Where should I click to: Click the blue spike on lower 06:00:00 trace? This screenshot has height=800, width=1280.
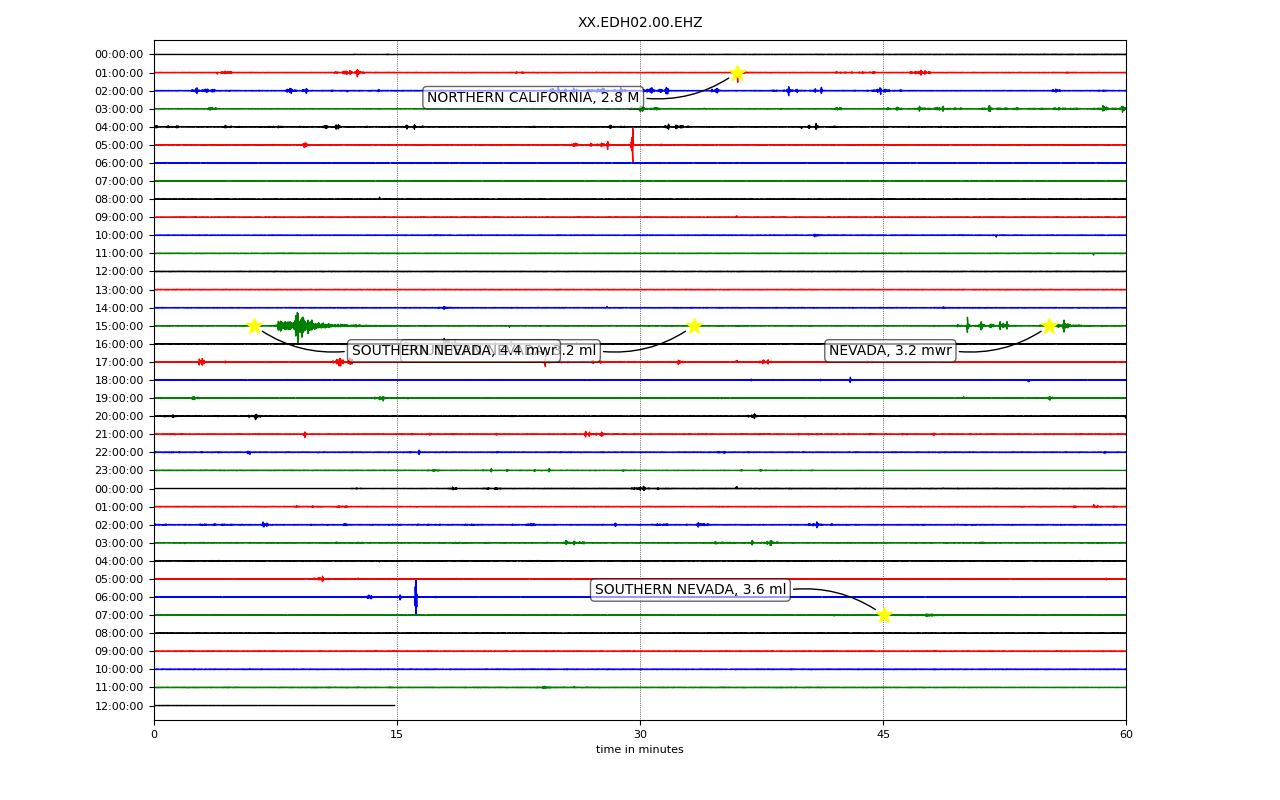click(x=416, y=597)
